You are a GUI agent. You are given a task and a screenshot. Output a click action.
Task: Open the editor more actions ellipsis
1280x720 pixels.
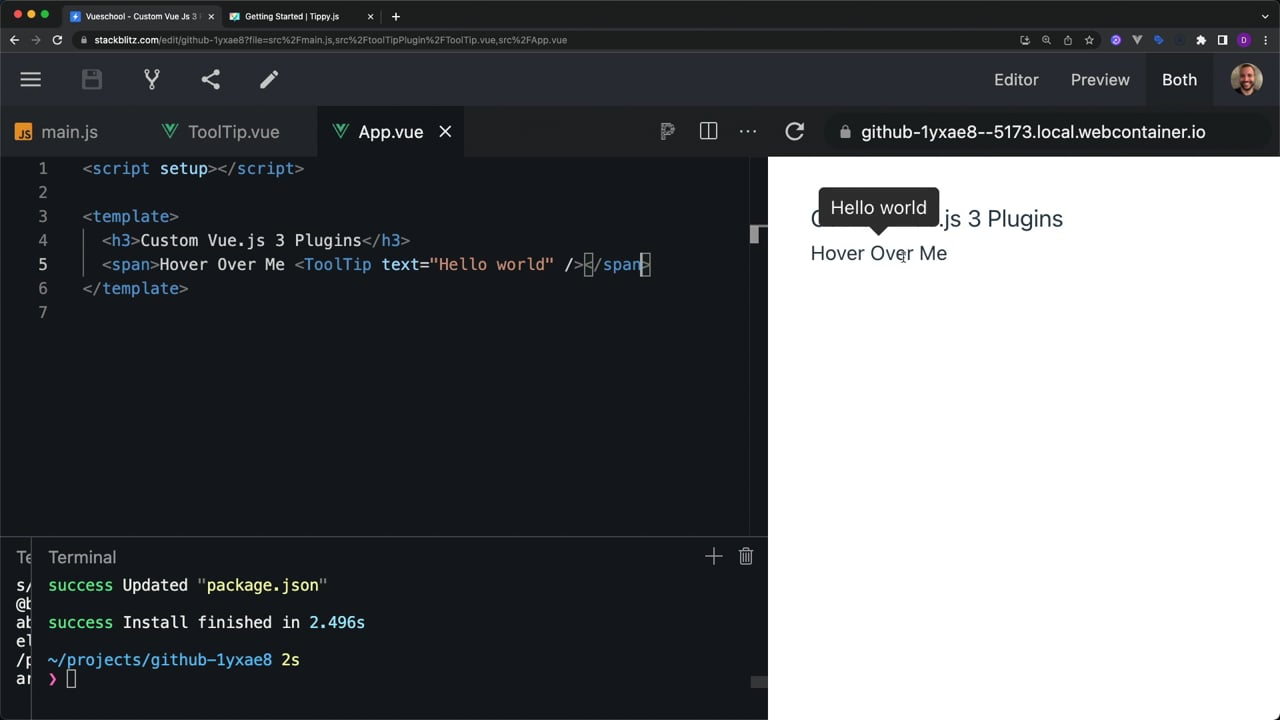tap(748, 131)
